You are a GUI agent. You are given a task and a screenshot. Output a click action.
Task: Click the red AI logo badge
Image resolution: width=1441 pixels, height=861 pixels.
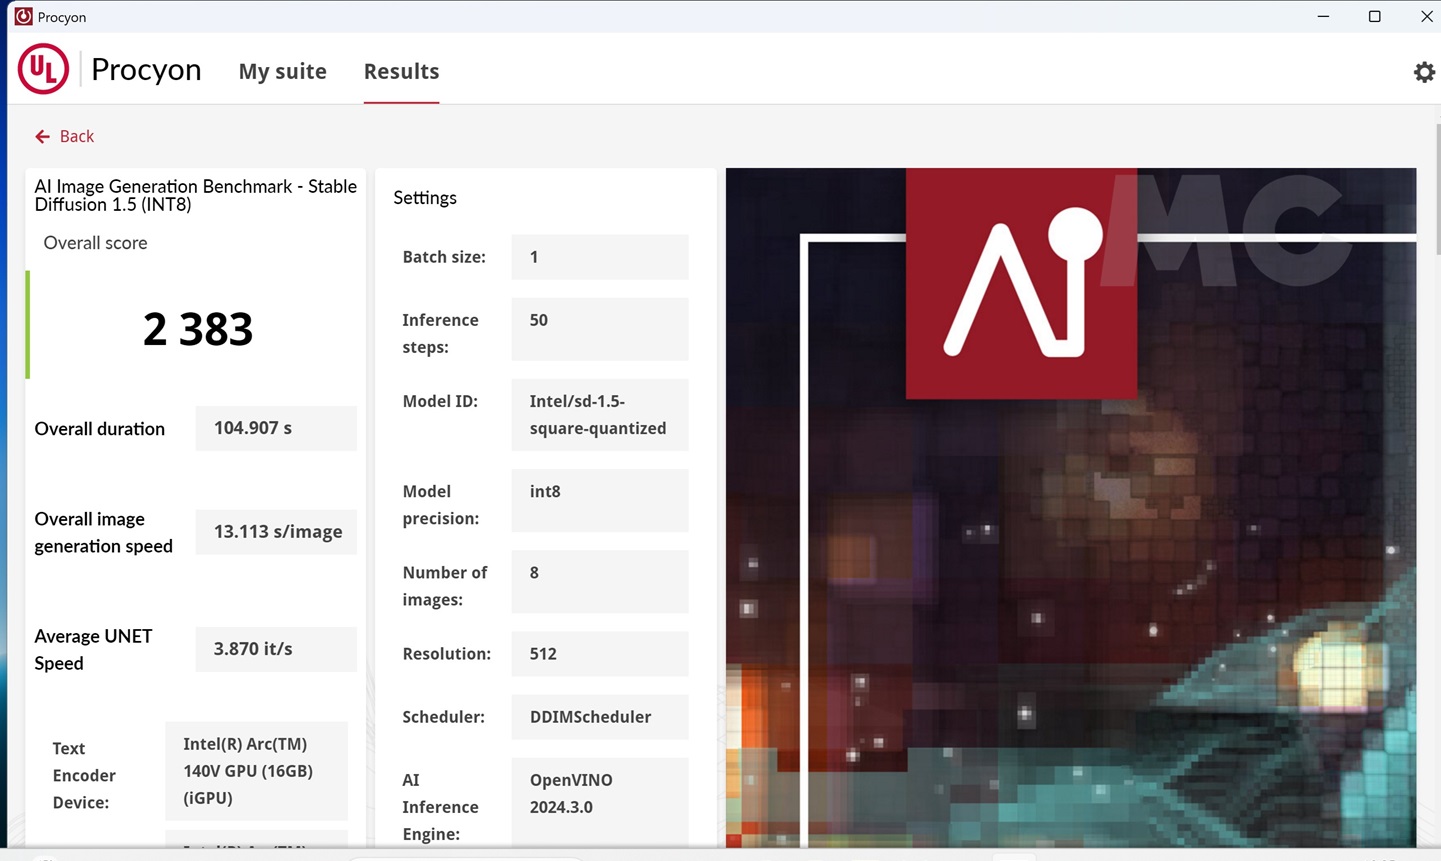(1020, 283)
